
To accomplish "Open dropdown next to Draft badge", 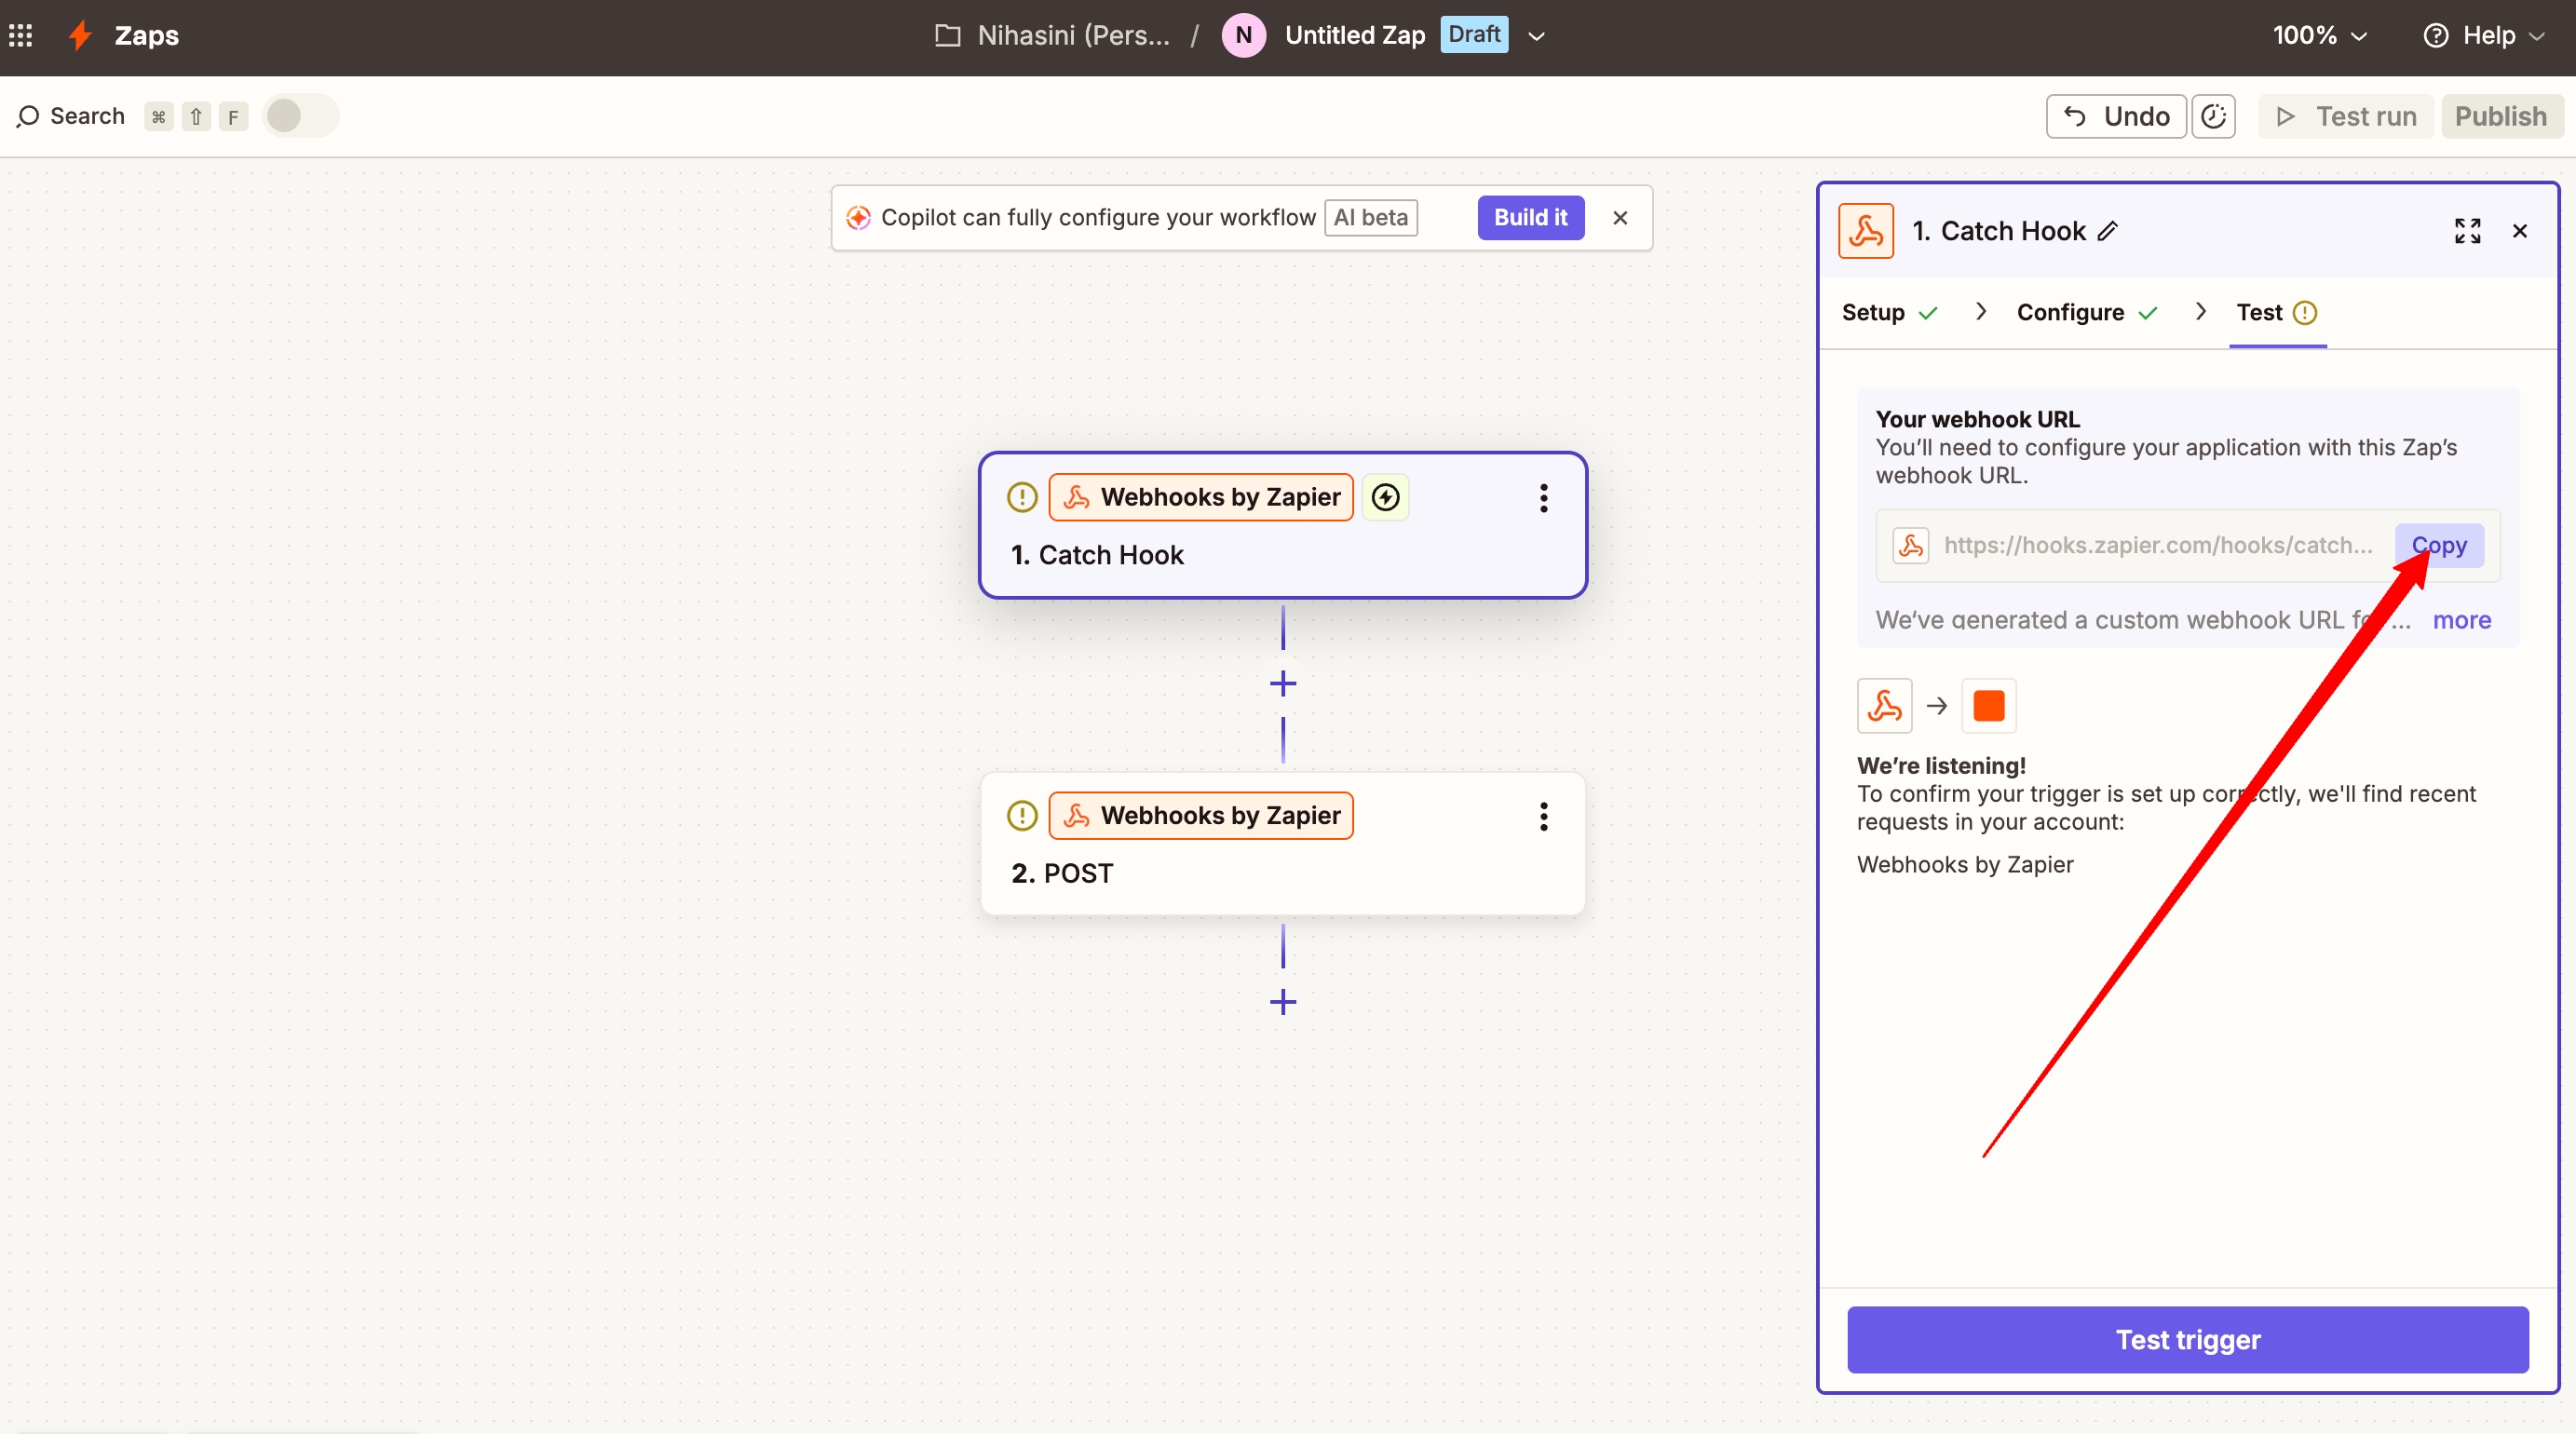I will point(1537,36).
